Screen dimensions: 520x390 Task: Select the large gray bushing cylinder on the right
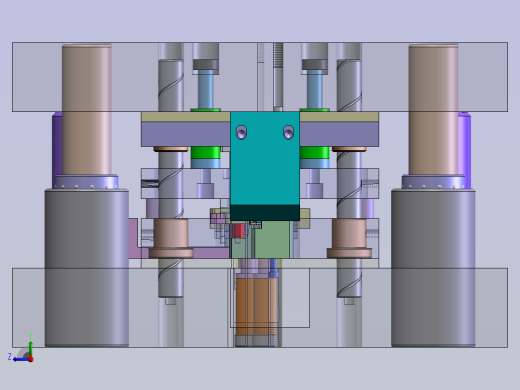pyautogui.click(x=433, y=268)
